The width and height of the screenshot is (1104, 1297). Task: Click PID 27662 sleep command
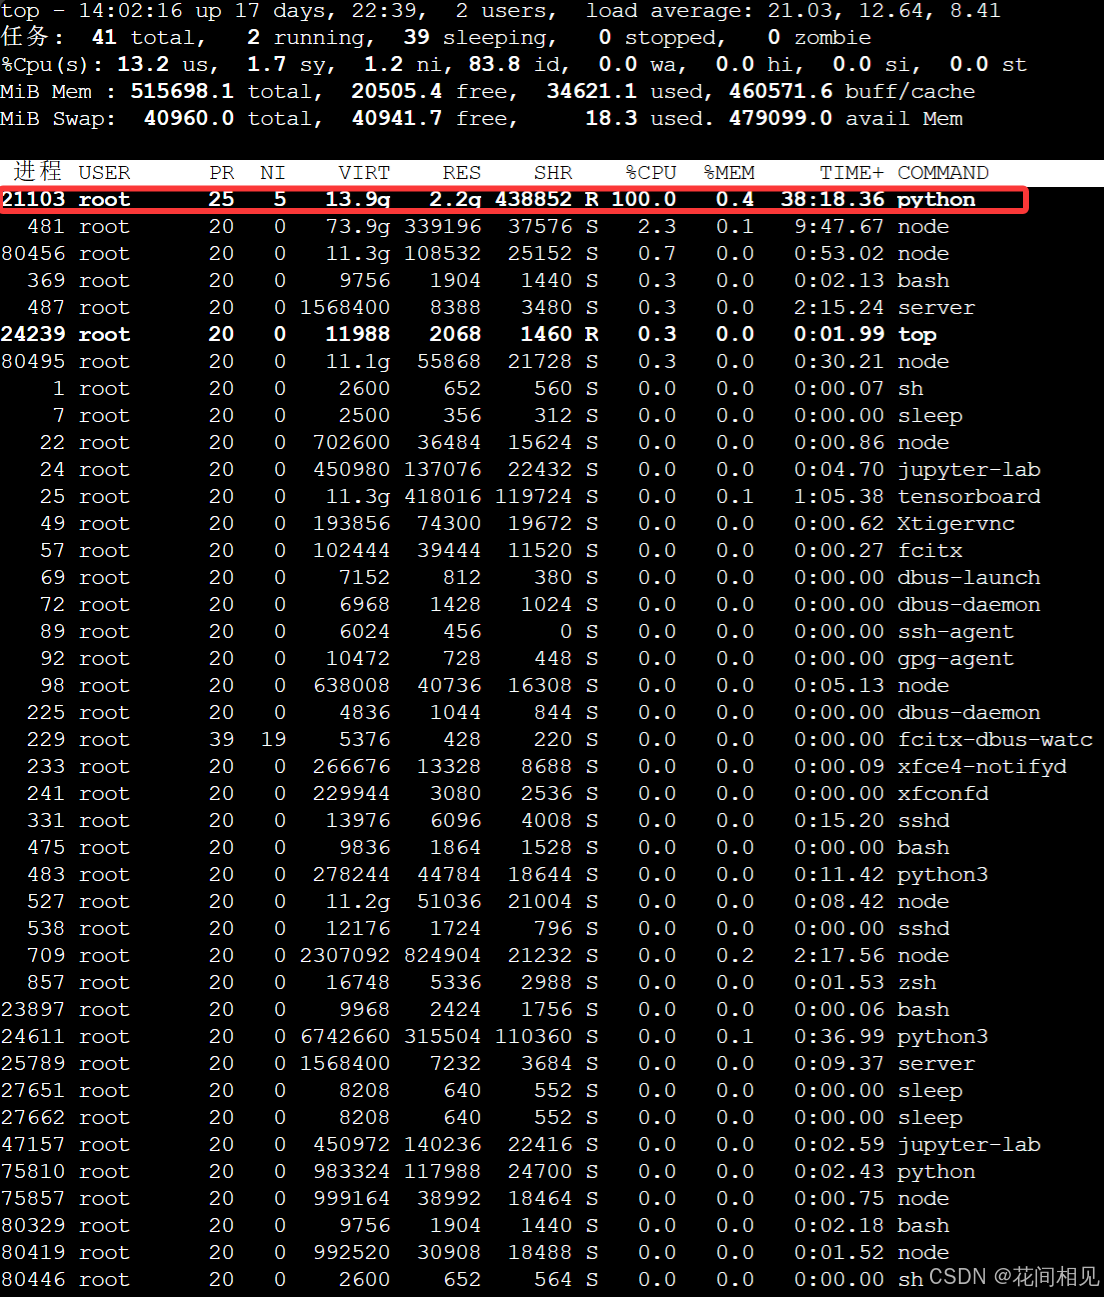(930, 1117)
